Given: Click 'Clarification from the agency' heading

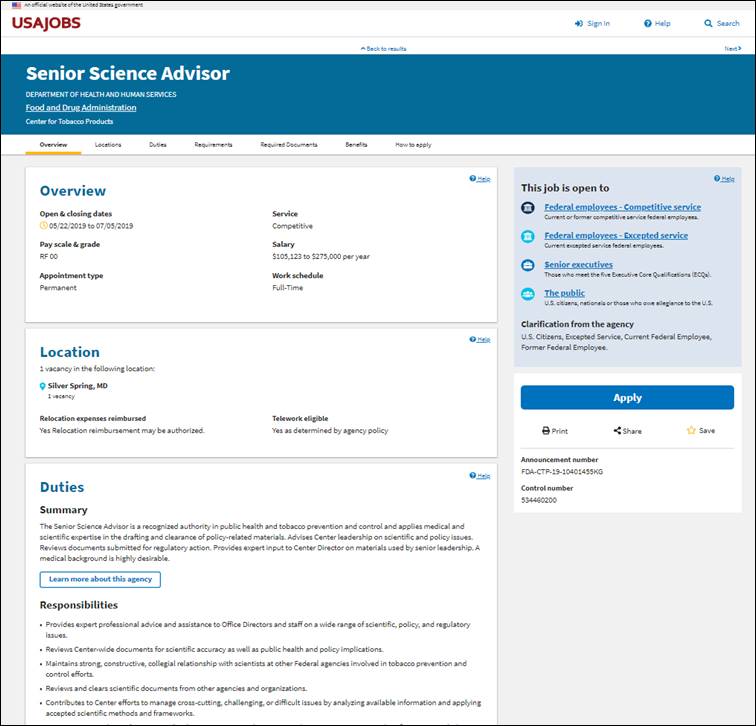Looking at the screenshot, I should click(577, 324).
